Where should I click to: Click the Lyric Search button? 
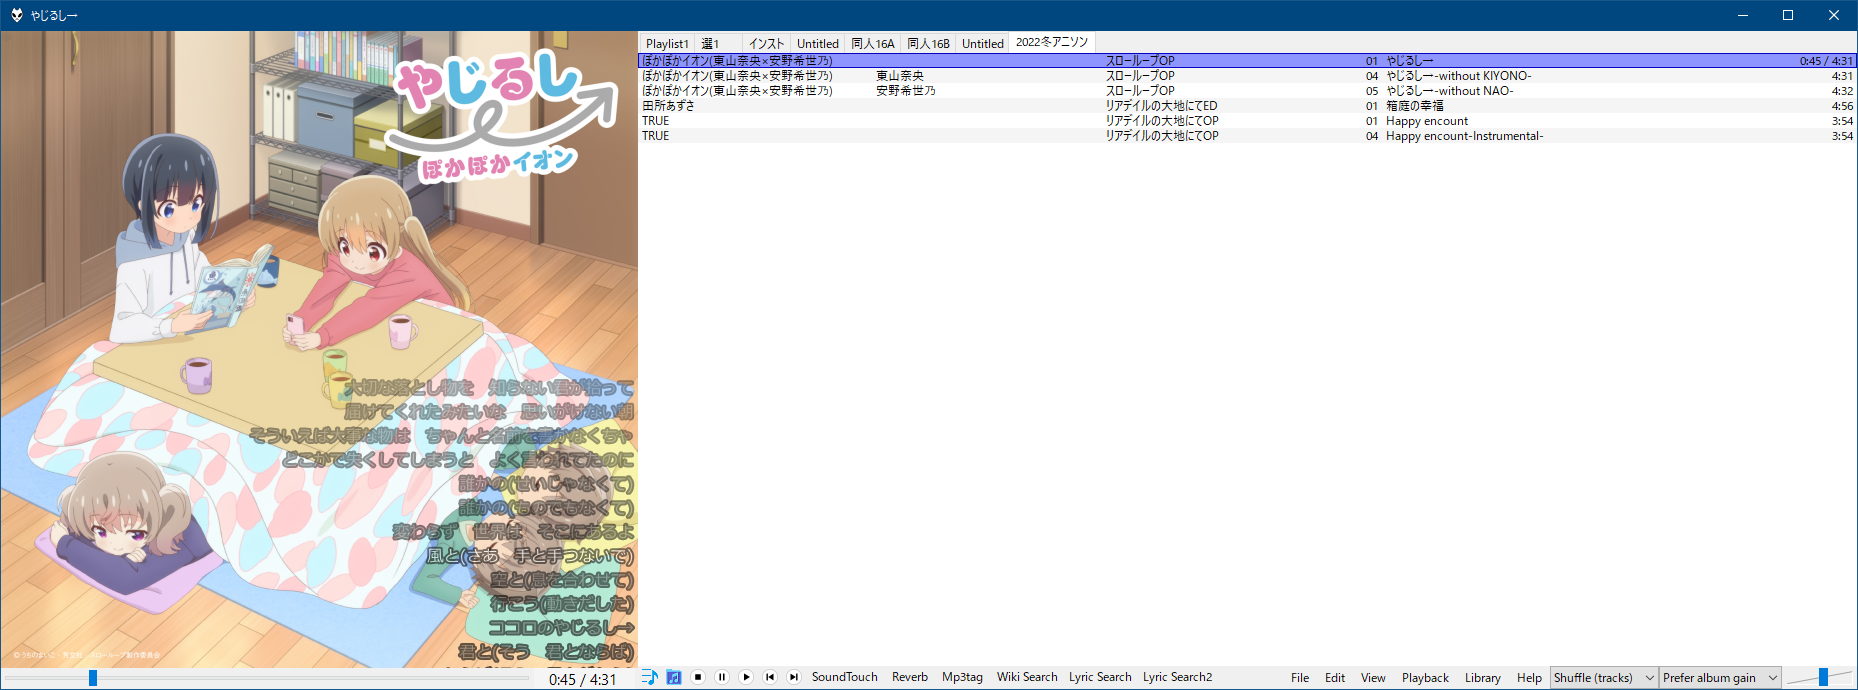click(1100, 677)
